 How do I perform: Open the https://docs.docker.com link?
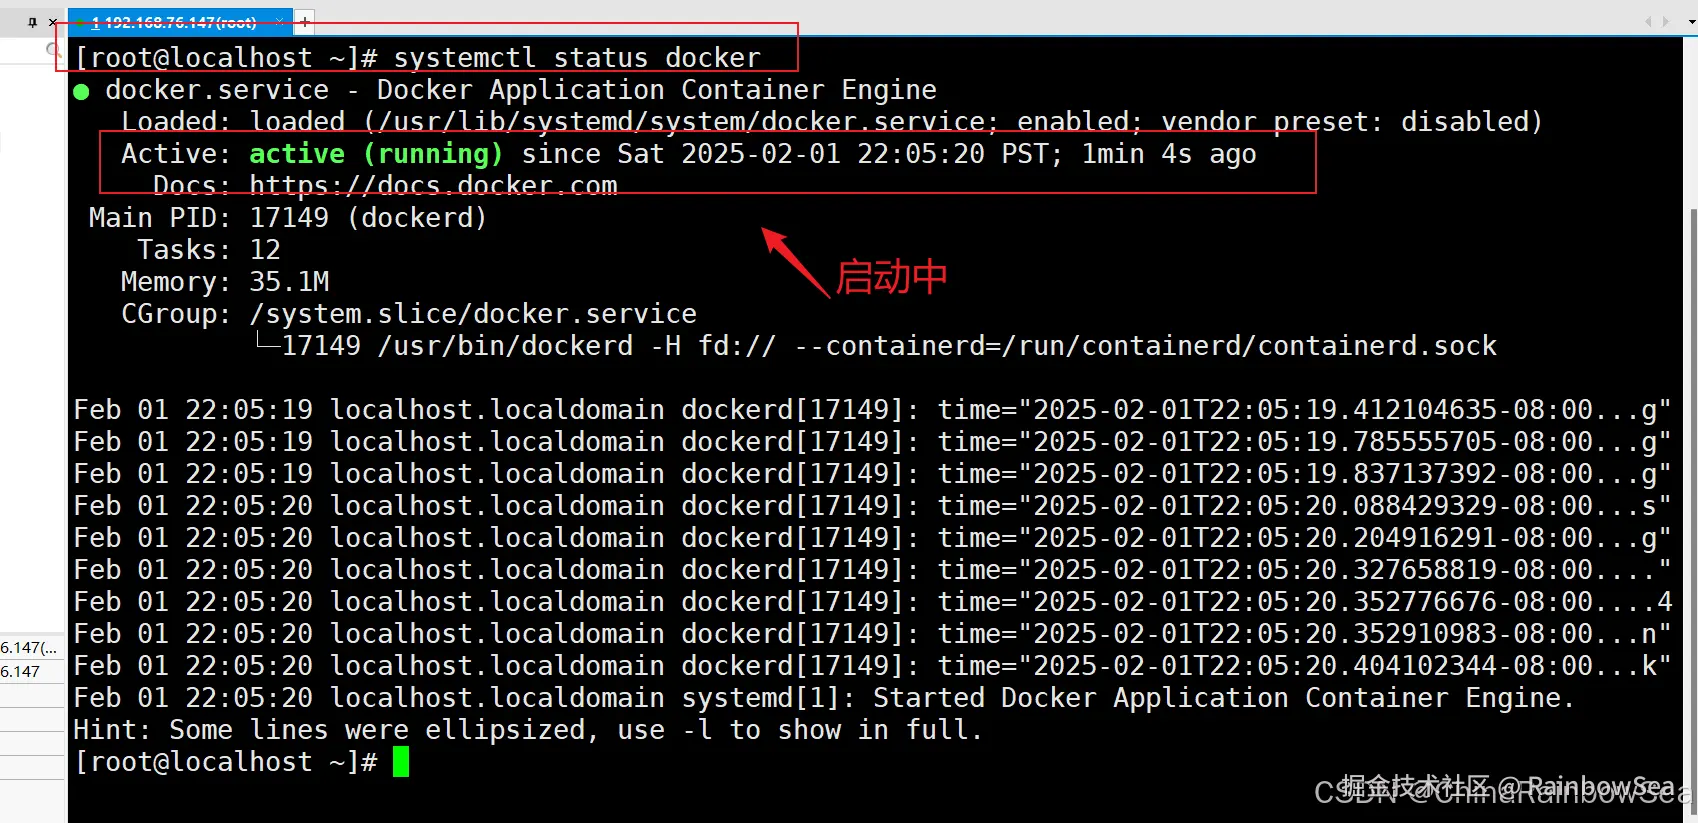coord(433,185)
